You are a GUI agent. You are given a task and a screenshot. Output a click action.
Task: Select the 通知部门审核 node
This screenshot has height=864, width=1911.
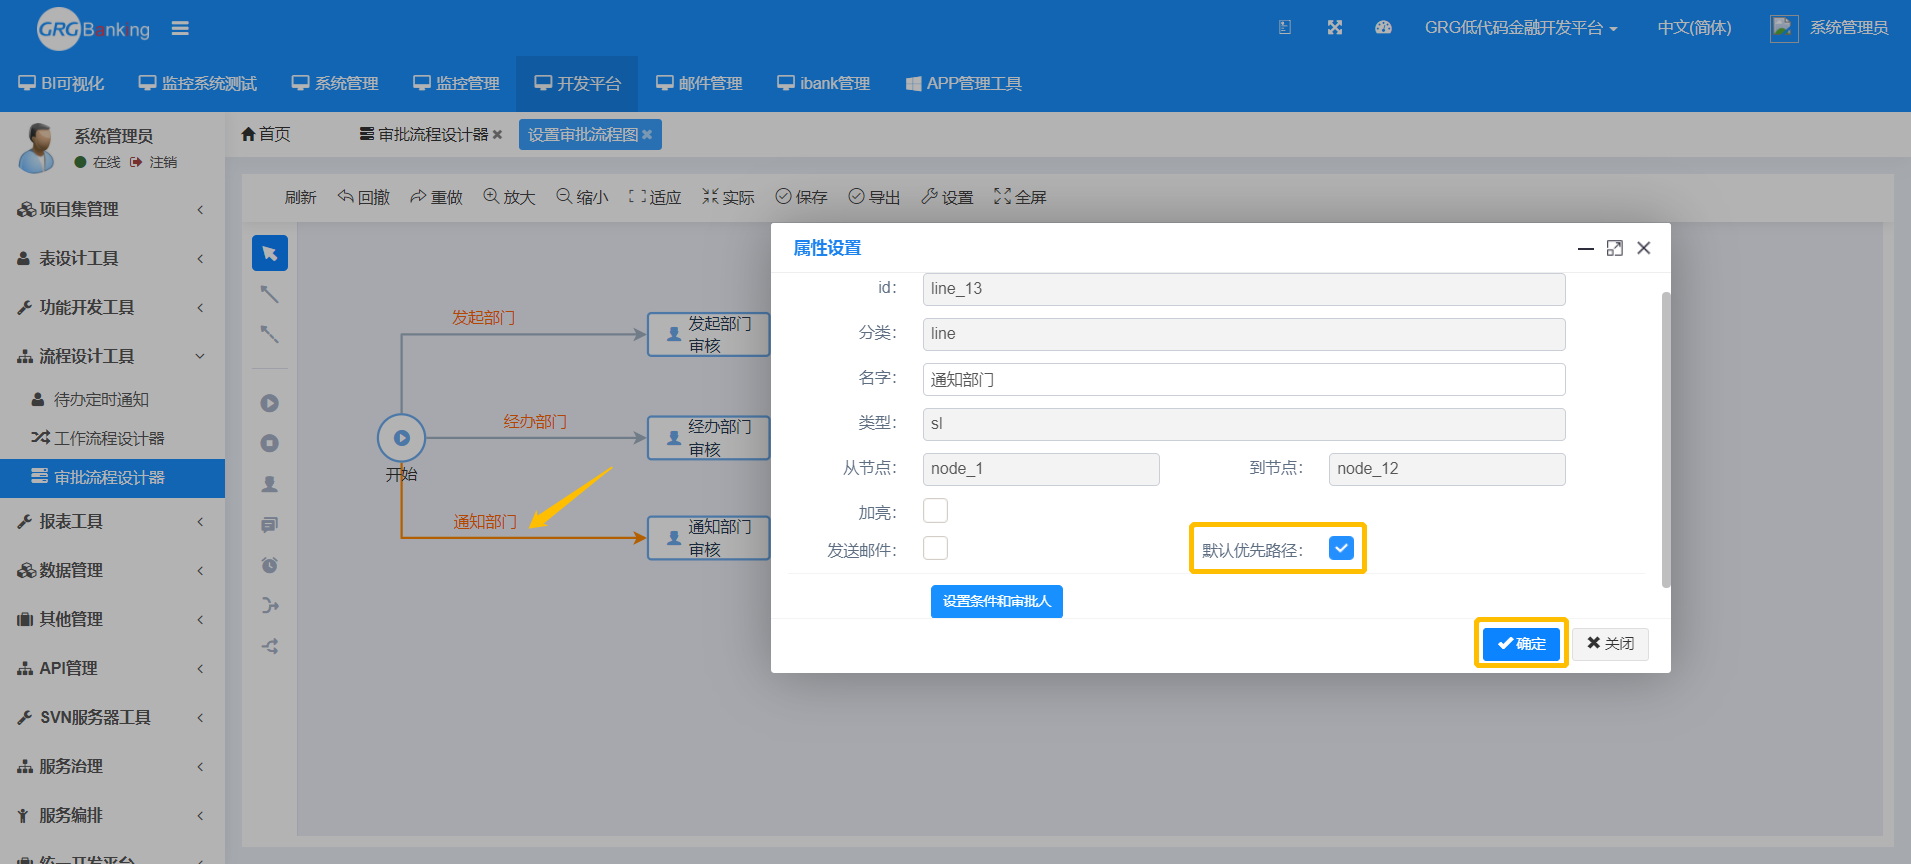(708, 538)
